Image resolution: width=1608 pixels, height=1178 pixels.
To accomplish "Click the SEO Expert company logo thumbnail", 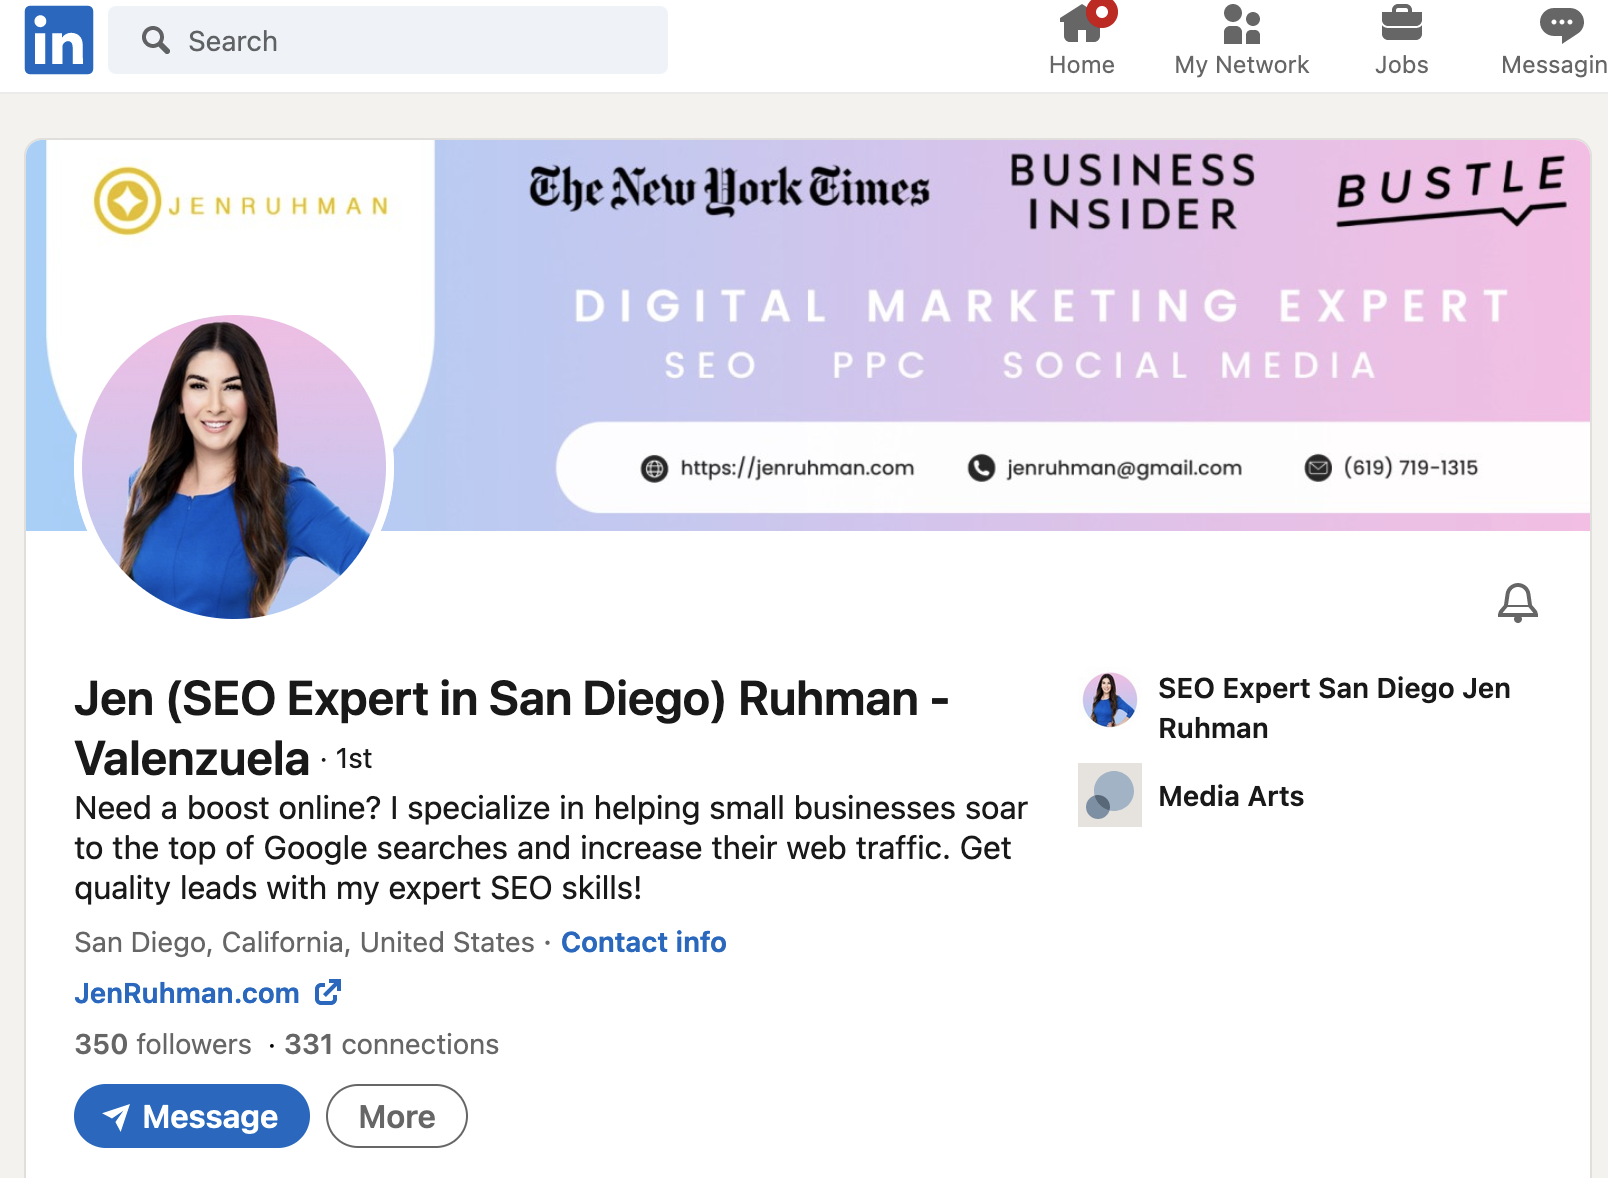I will click(x=1110, y=699).
